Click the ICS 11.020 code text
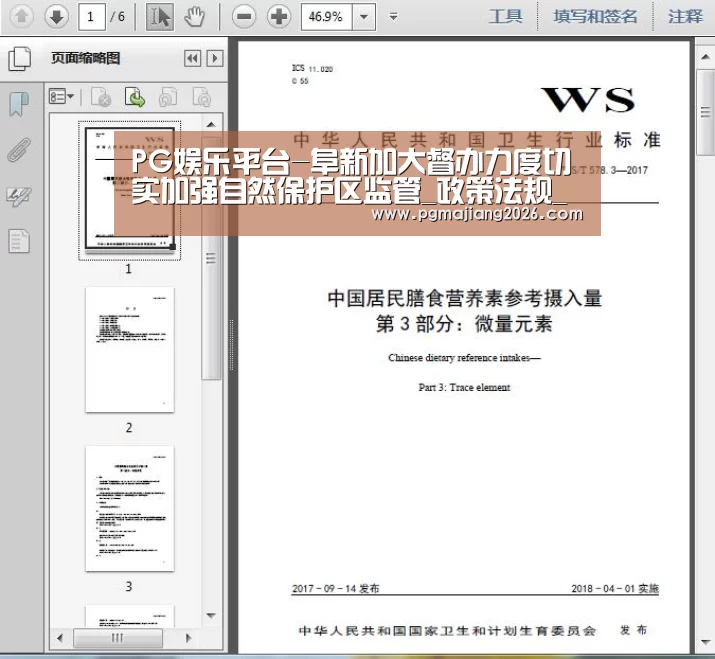 pos(312,68)
